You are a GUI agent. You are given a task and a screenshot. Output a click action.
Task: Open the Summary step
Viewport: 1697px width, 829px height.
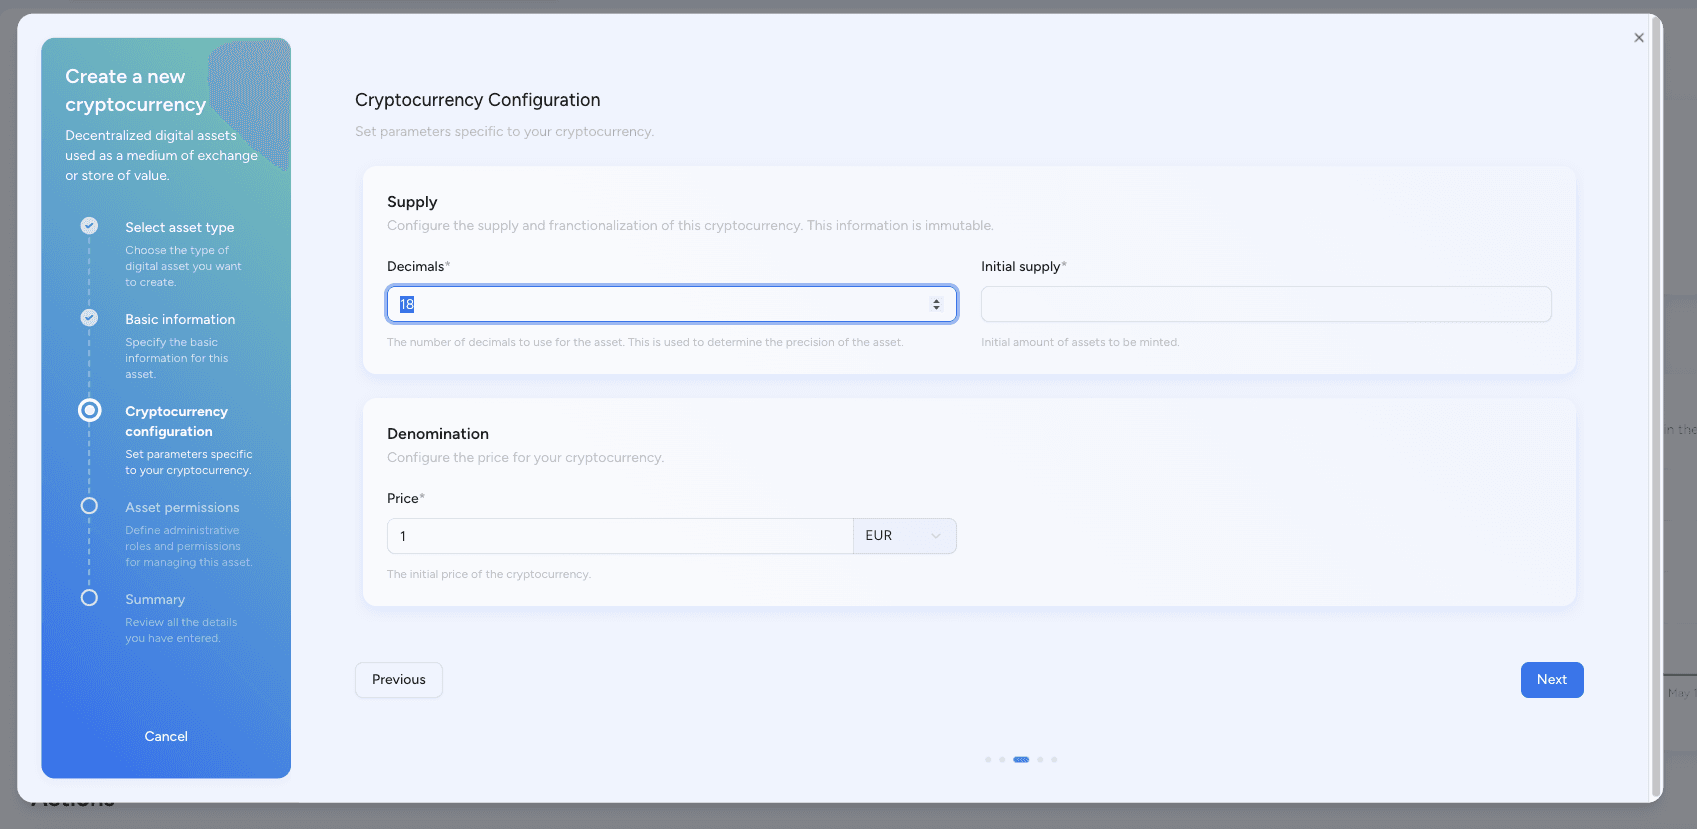coord(155,600)
